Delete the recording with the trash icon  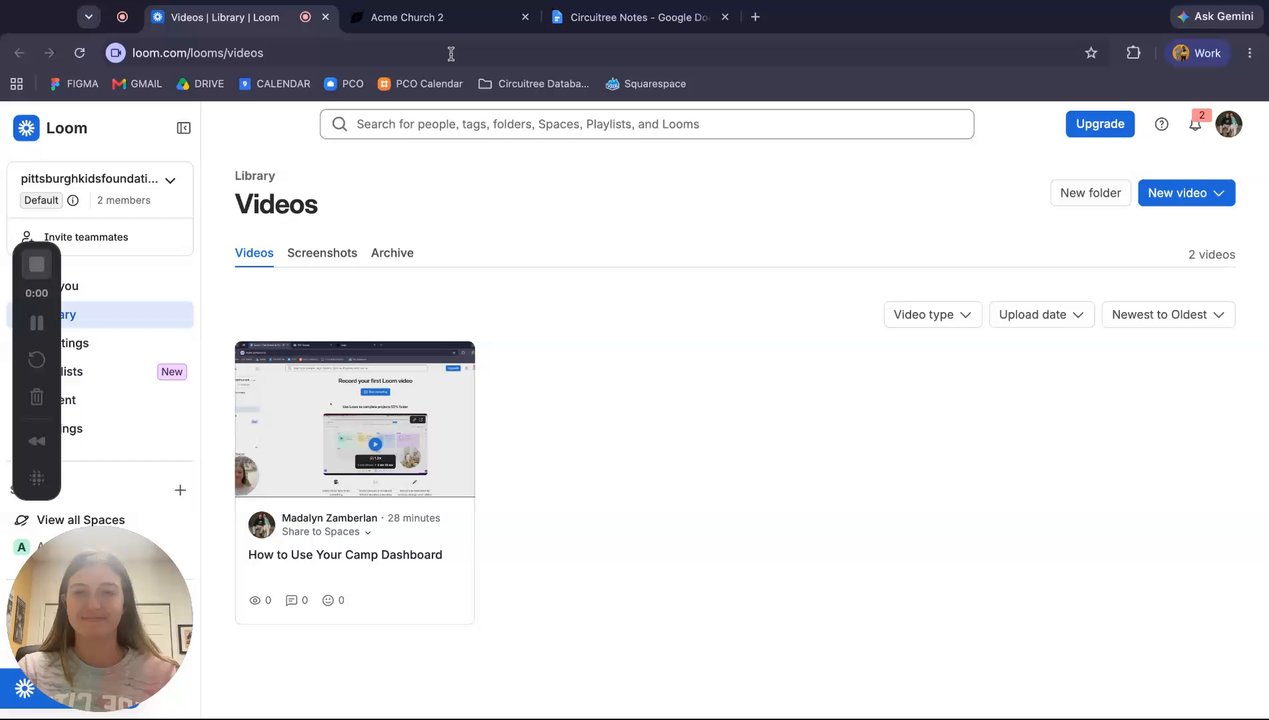(x=37, y=397)
